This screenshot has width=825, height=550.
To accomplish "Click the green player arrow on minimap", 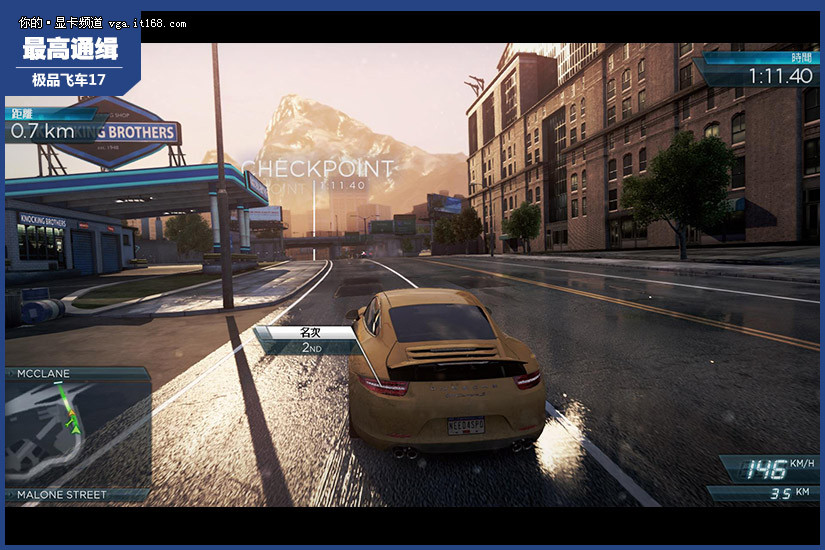I will tap(76, 429).
